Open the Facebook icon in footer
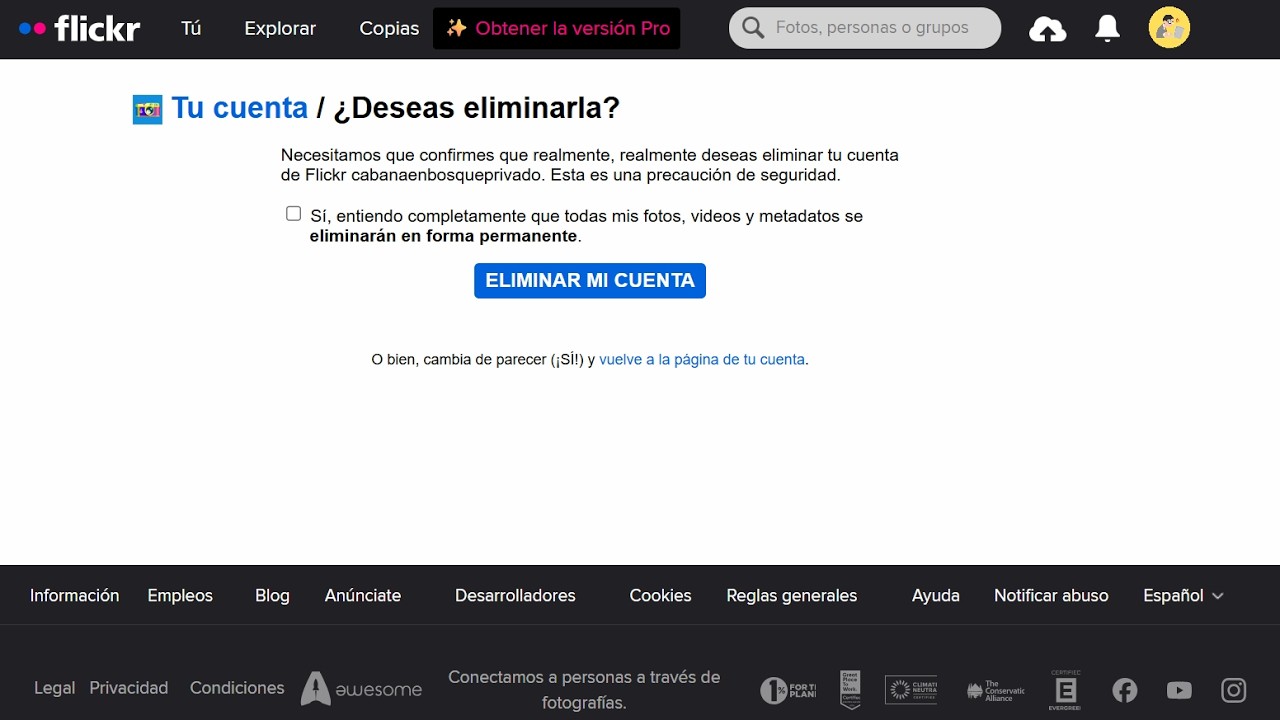The height and width of the screenshot is (720, 1280). click(x=1125, y=690)
